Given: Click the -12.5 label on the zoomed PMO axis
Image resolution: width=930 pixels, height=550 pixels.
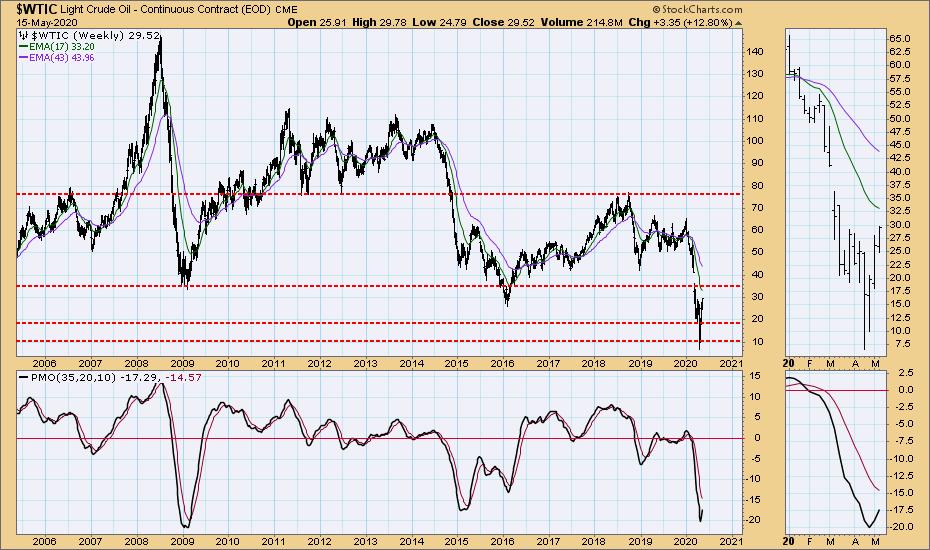Looking at the screenshot, I should point(900,475).
